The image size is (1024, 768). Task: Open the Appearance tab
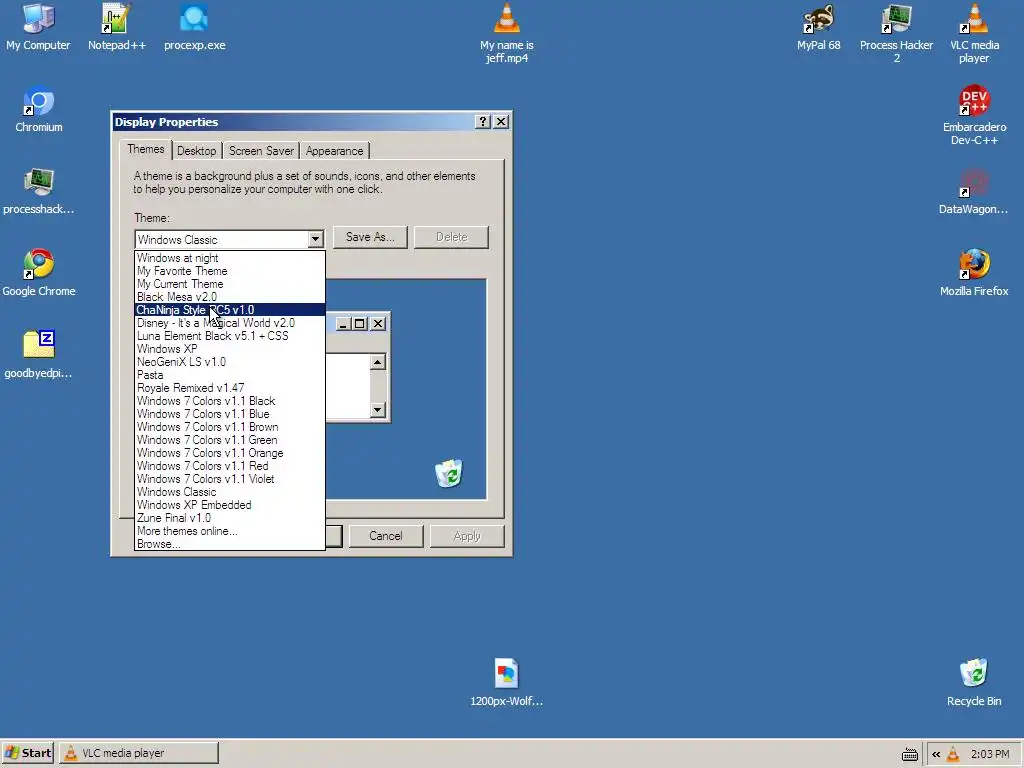[334, 151]
